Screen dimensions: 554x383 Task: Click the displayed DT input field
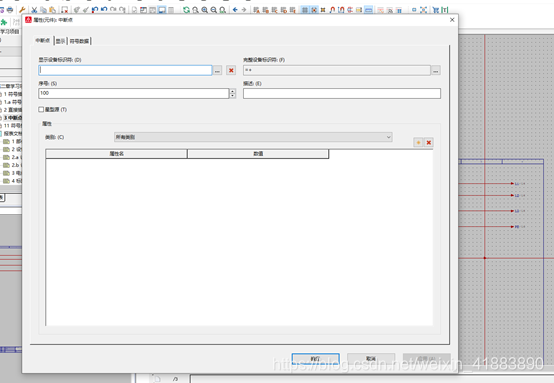click(125, 70)
